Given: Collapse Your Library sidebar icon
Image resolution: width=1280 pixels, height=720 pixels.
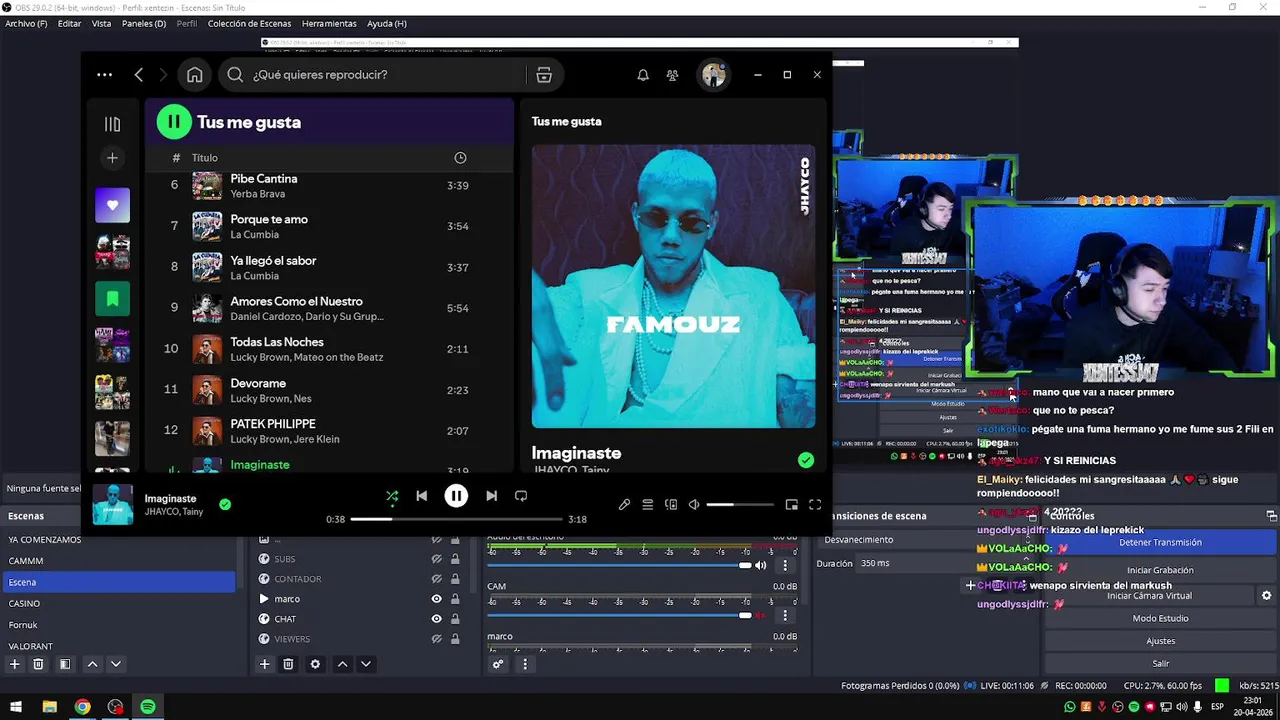Looking at the screenshot, I should 112,124.
